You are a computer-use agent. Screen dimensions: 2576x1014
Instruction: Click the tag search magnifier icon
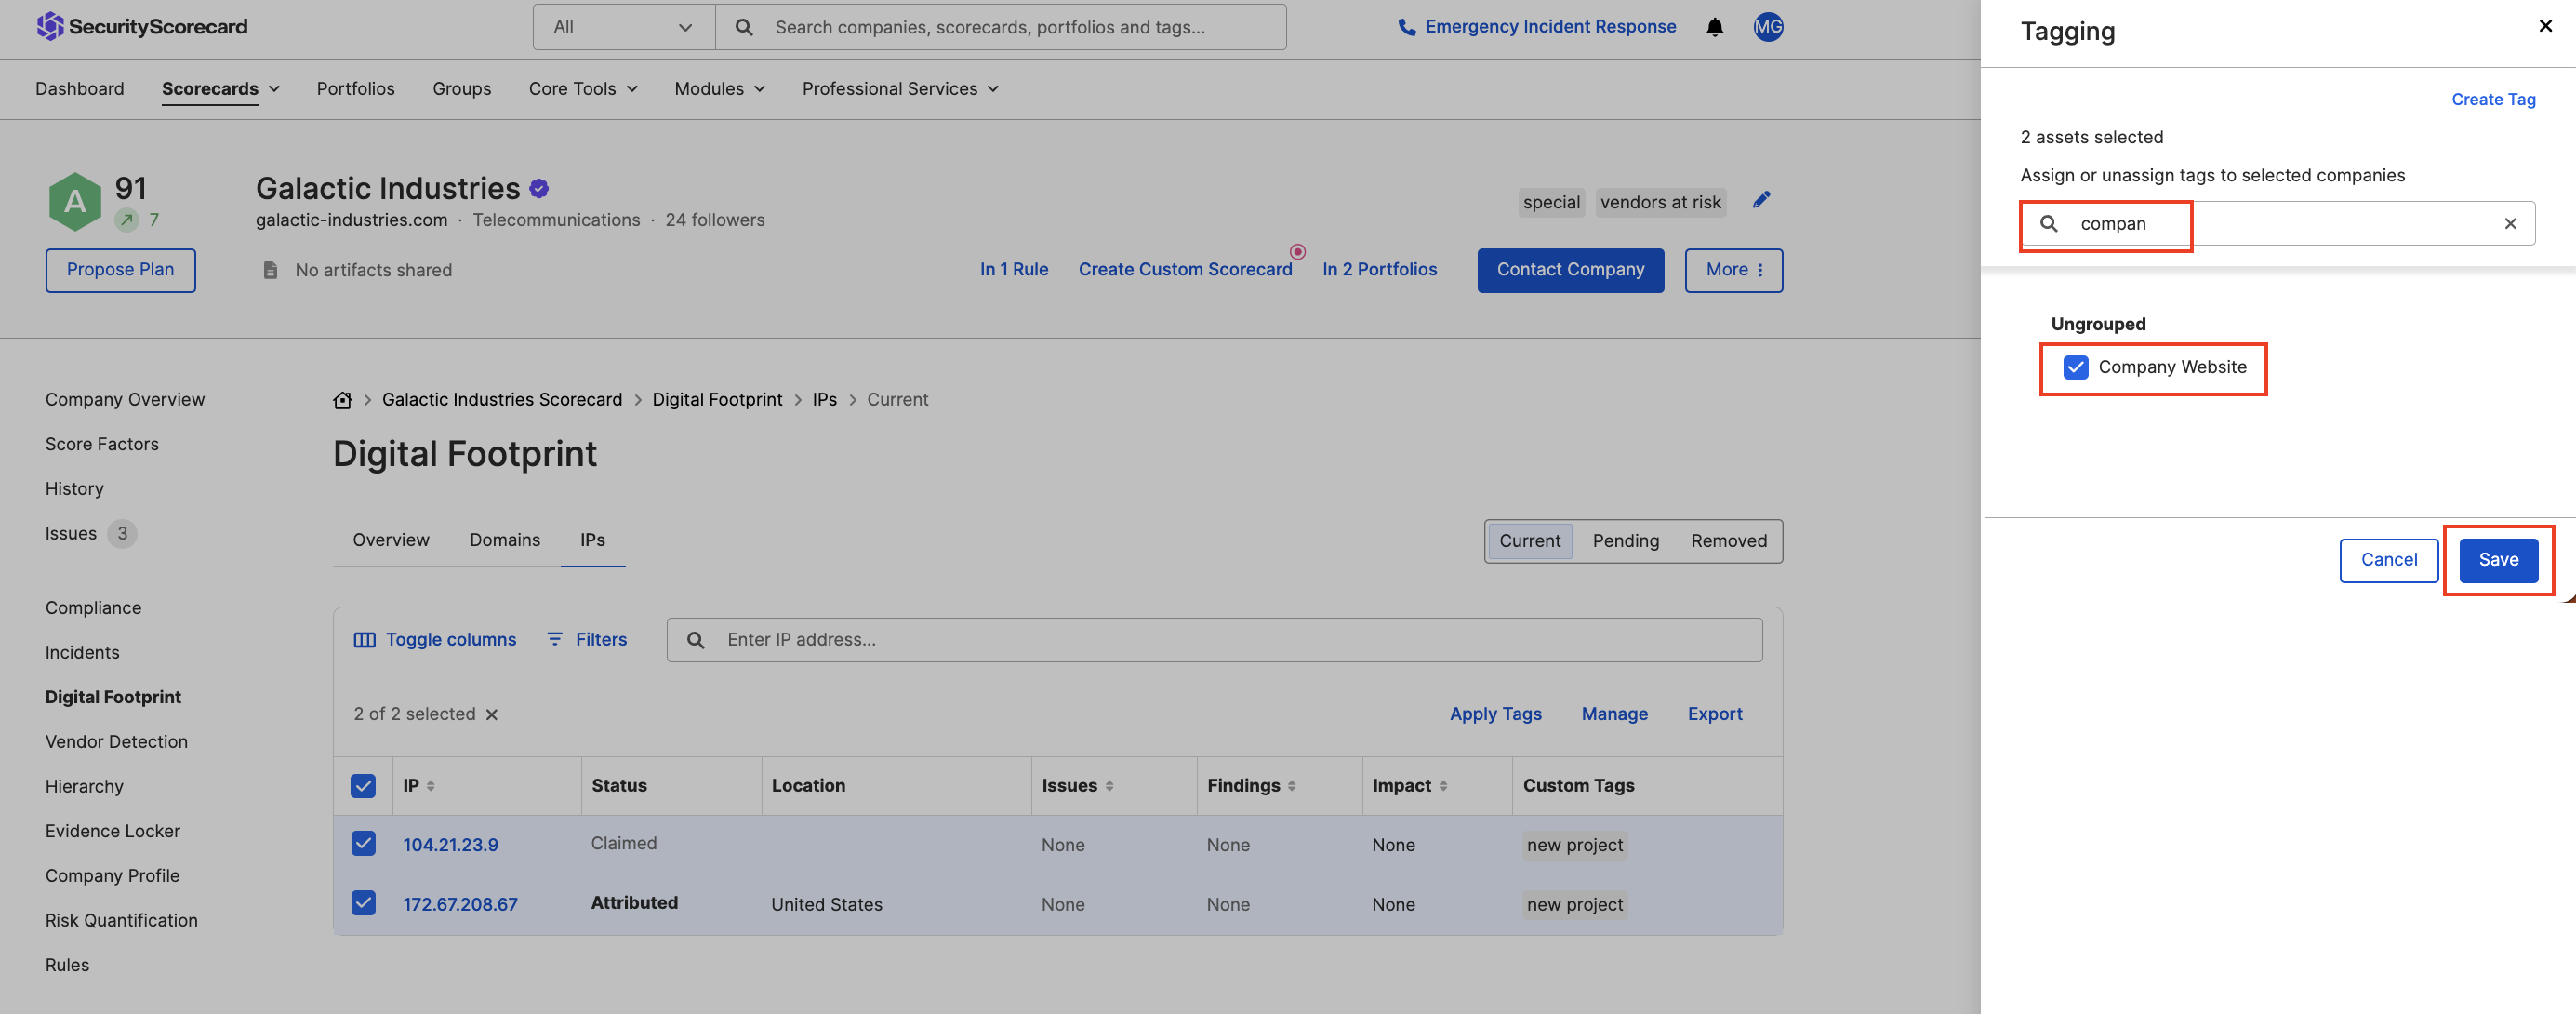coord(2049,224)
